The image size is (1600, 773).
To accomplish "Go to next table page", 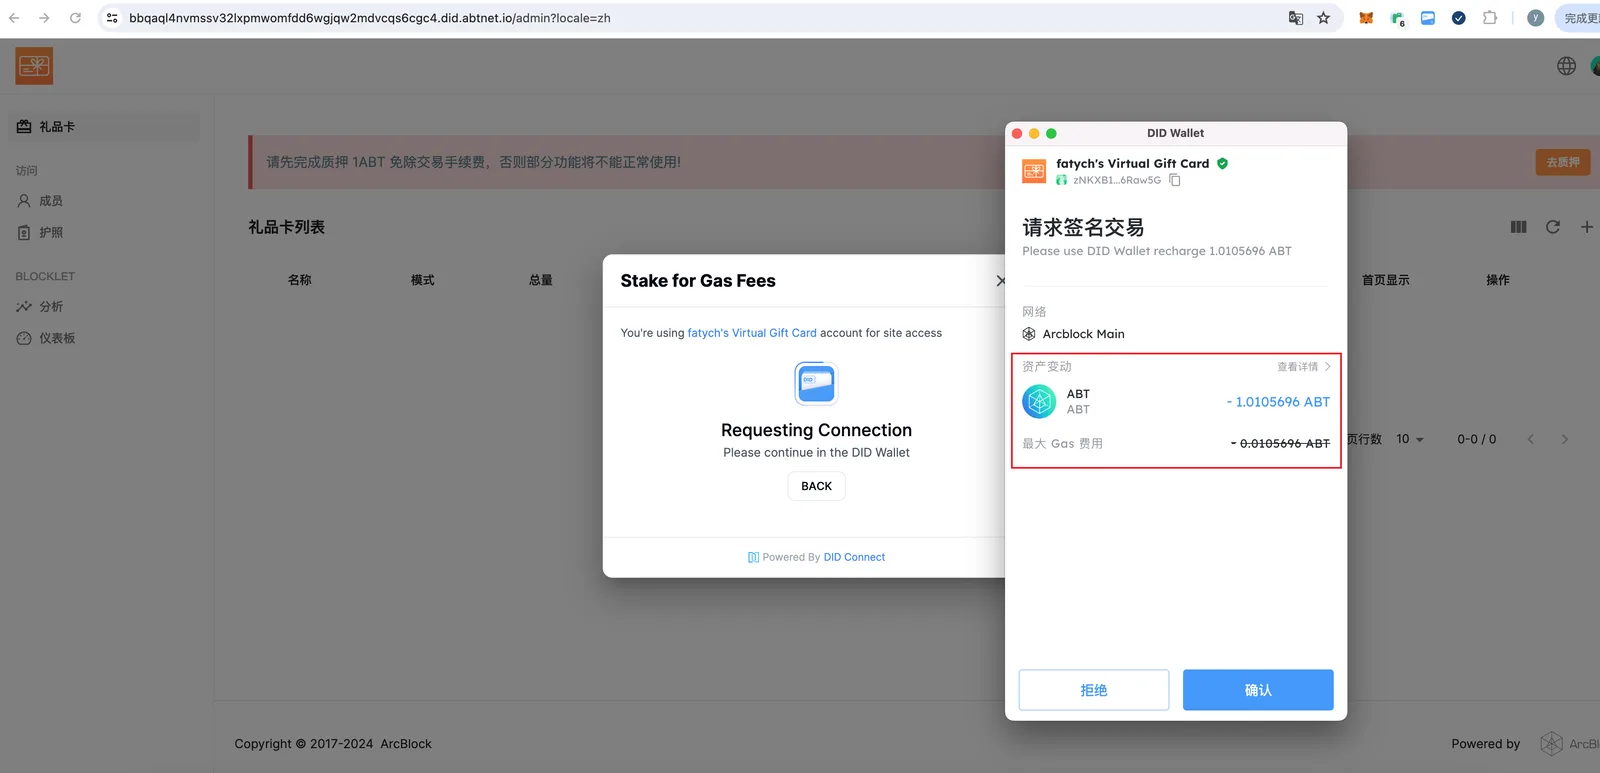I will [1565, 439].
